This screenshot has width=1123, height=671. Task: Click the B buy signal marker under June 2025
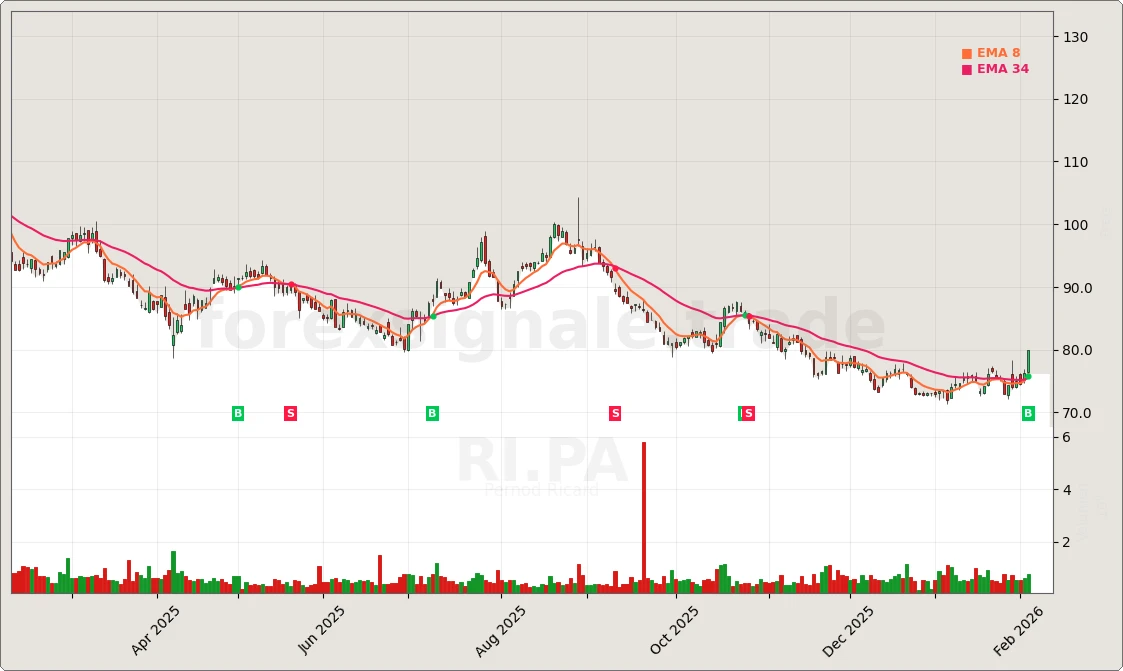coord(431,413)
